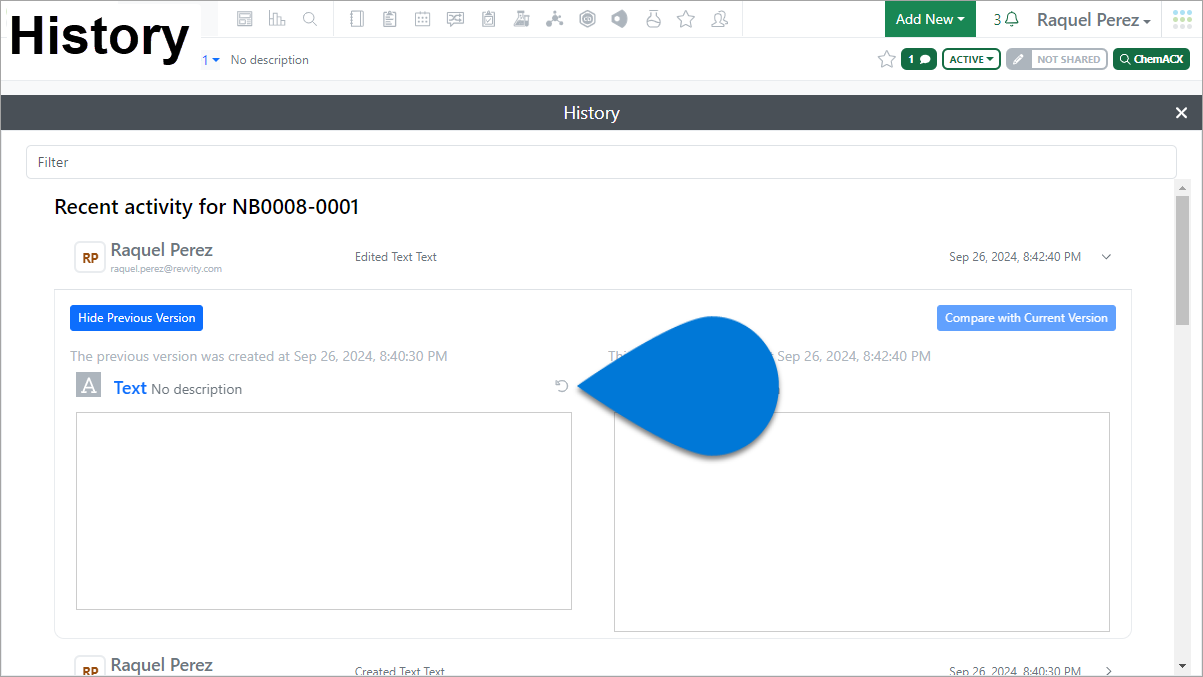Open the ACTIVE status dropdown

[x=972, y=60]
